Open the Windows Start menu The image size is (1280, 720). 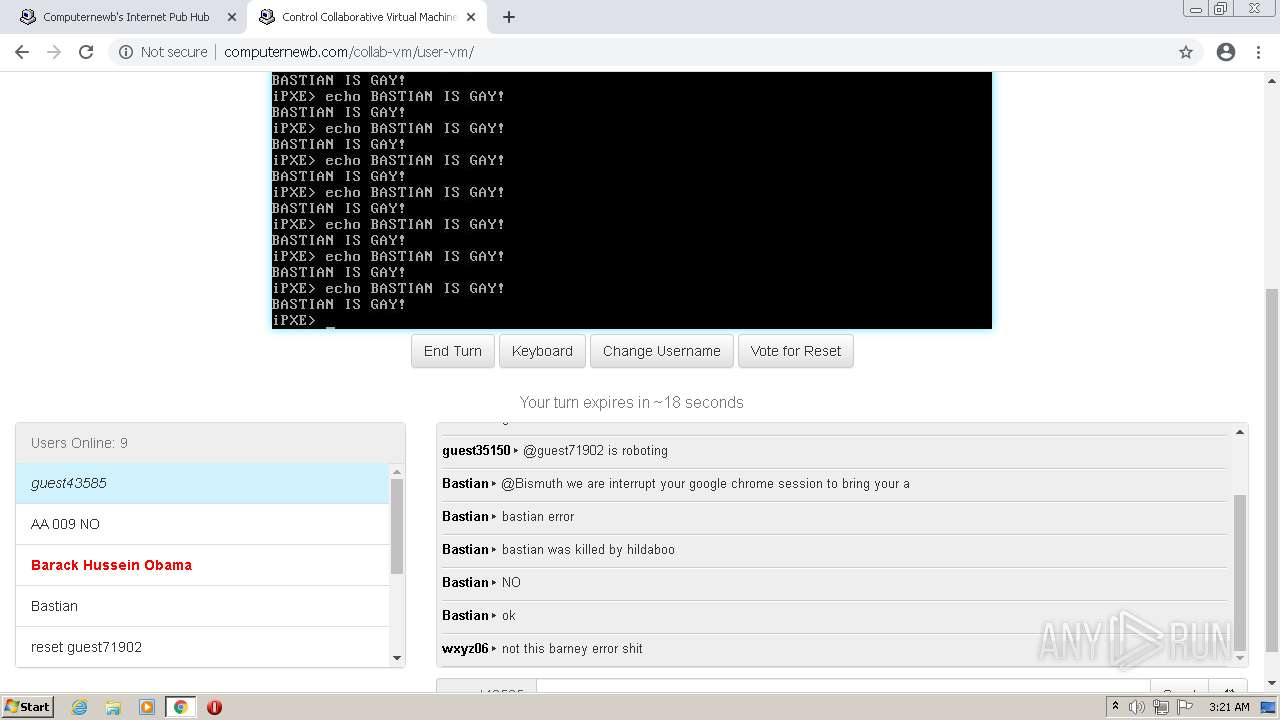pyautogui.click(x=28, y=706)
